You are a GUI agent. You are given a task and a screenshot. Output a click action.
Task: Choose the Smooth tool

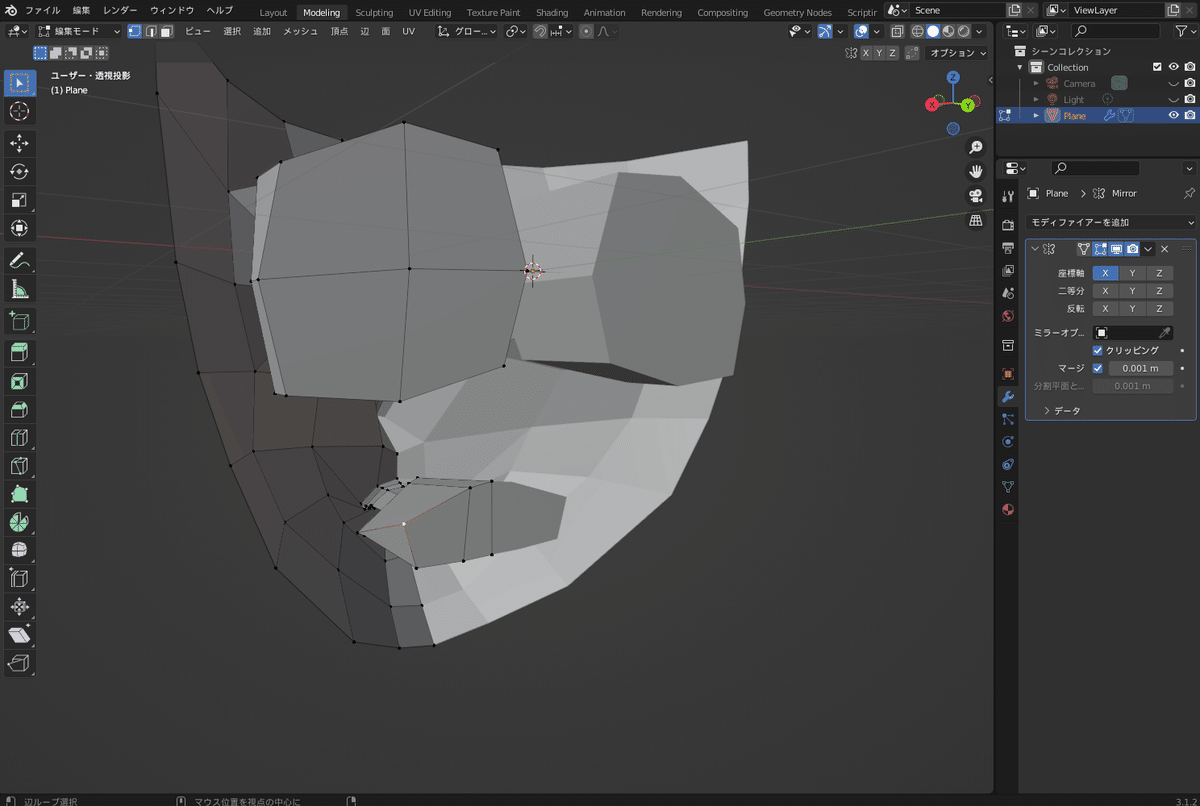coord(19,550)
